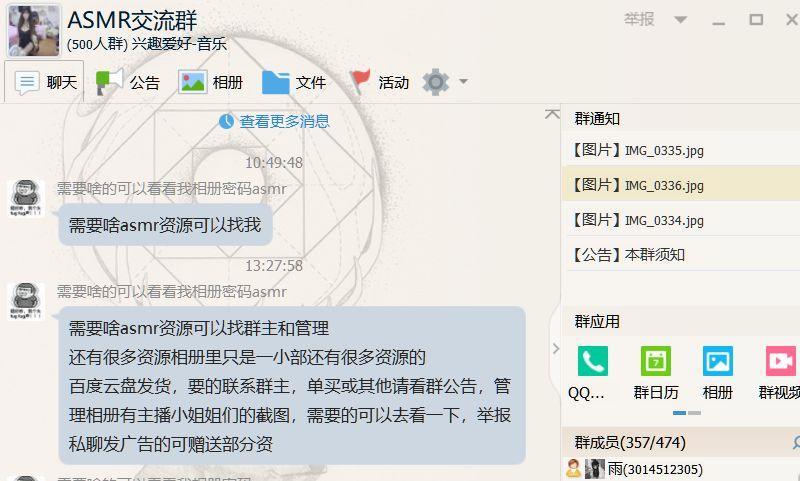This screenshot has width=800, height=481.
Task: Open the sender avatar of the 13:27:58 message
Action: click(x=26, y=301)
